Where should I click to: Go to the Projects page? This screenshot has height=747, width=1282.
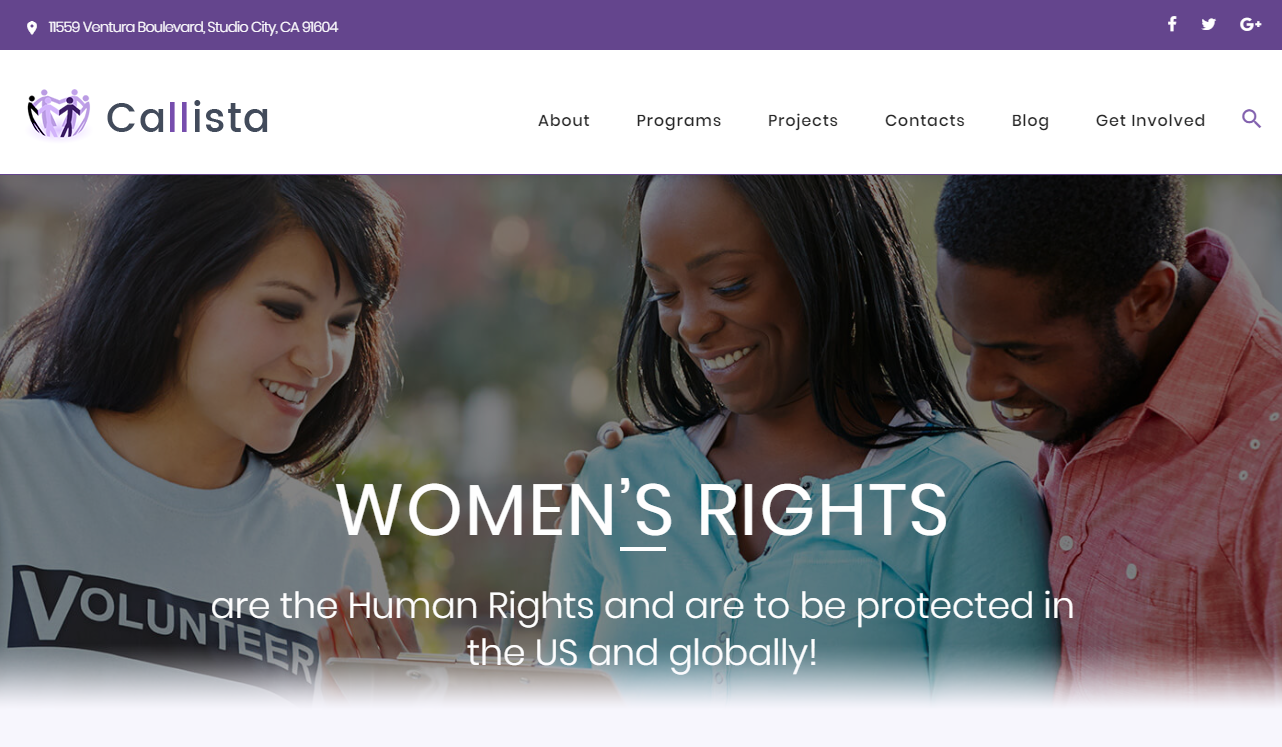pos(803,120)
